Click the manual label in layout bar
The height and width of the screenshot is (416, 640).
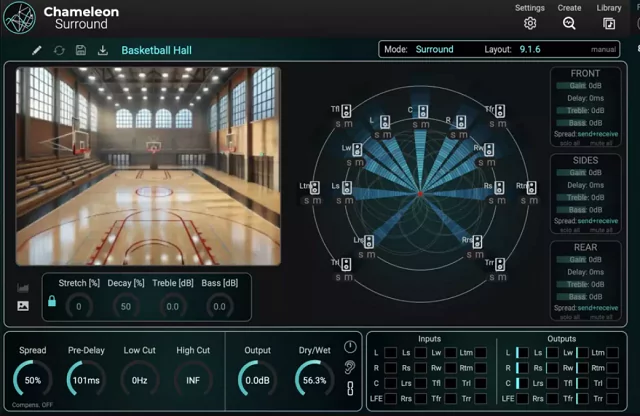tap(603, 49)
